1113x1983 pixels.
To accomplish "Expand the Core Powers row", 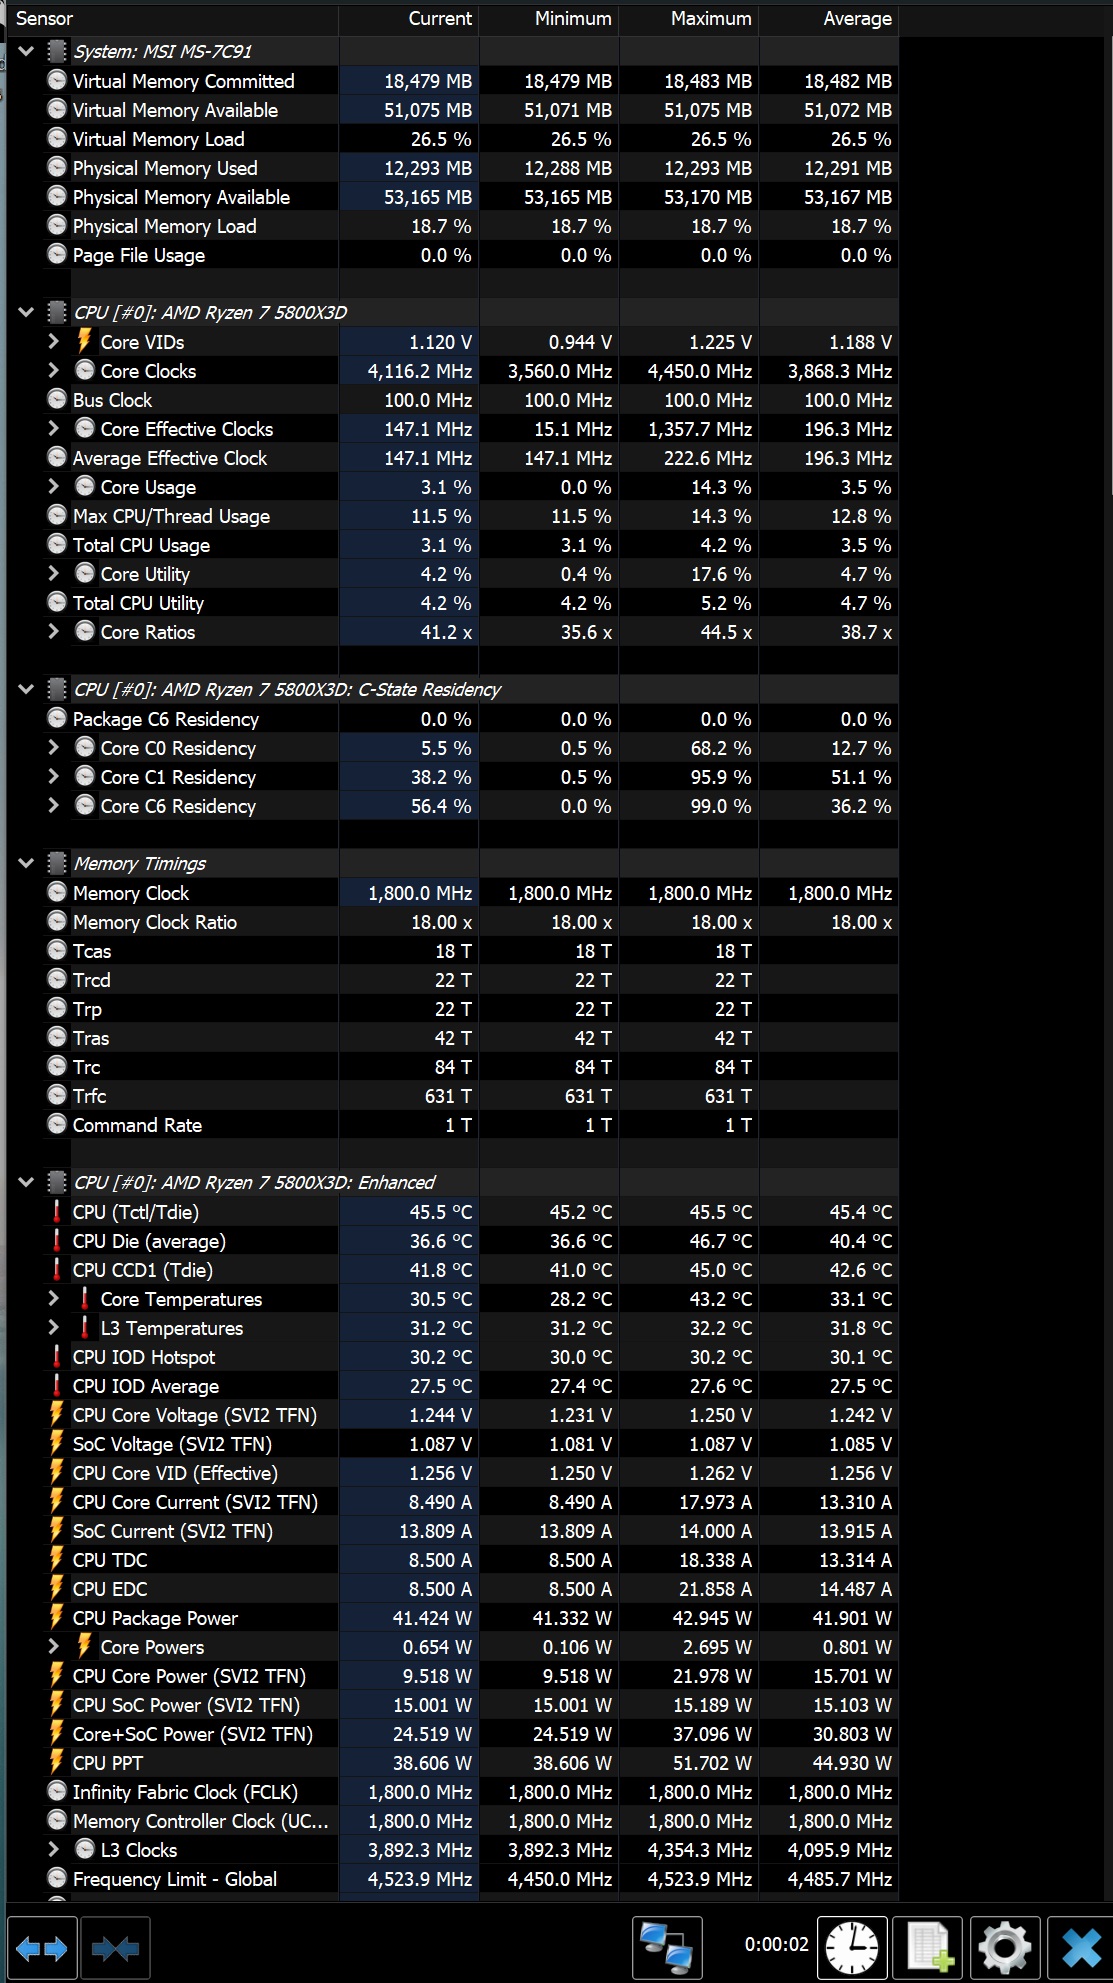I will 54,1647.
